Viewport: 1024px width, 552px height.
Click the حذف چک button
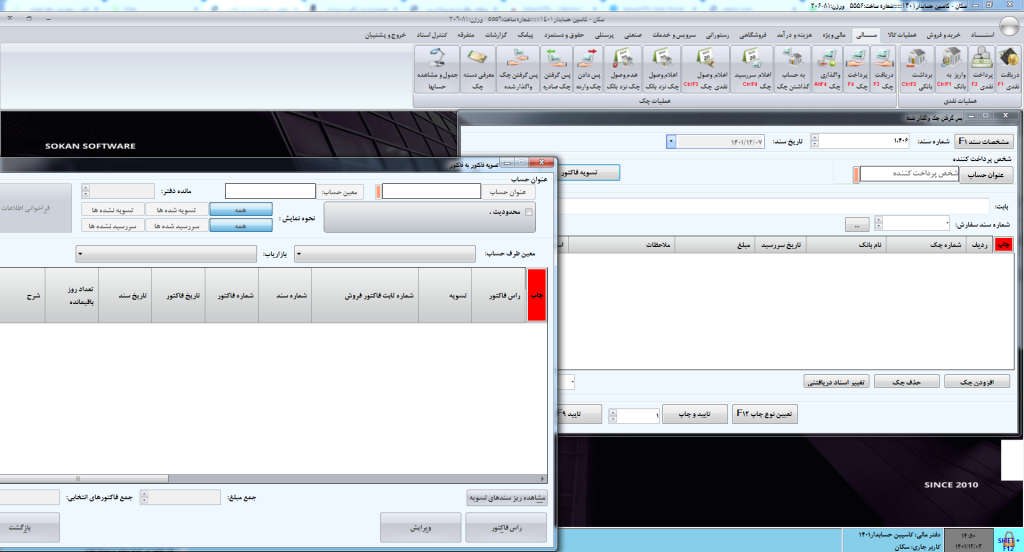tap(906, 382)
